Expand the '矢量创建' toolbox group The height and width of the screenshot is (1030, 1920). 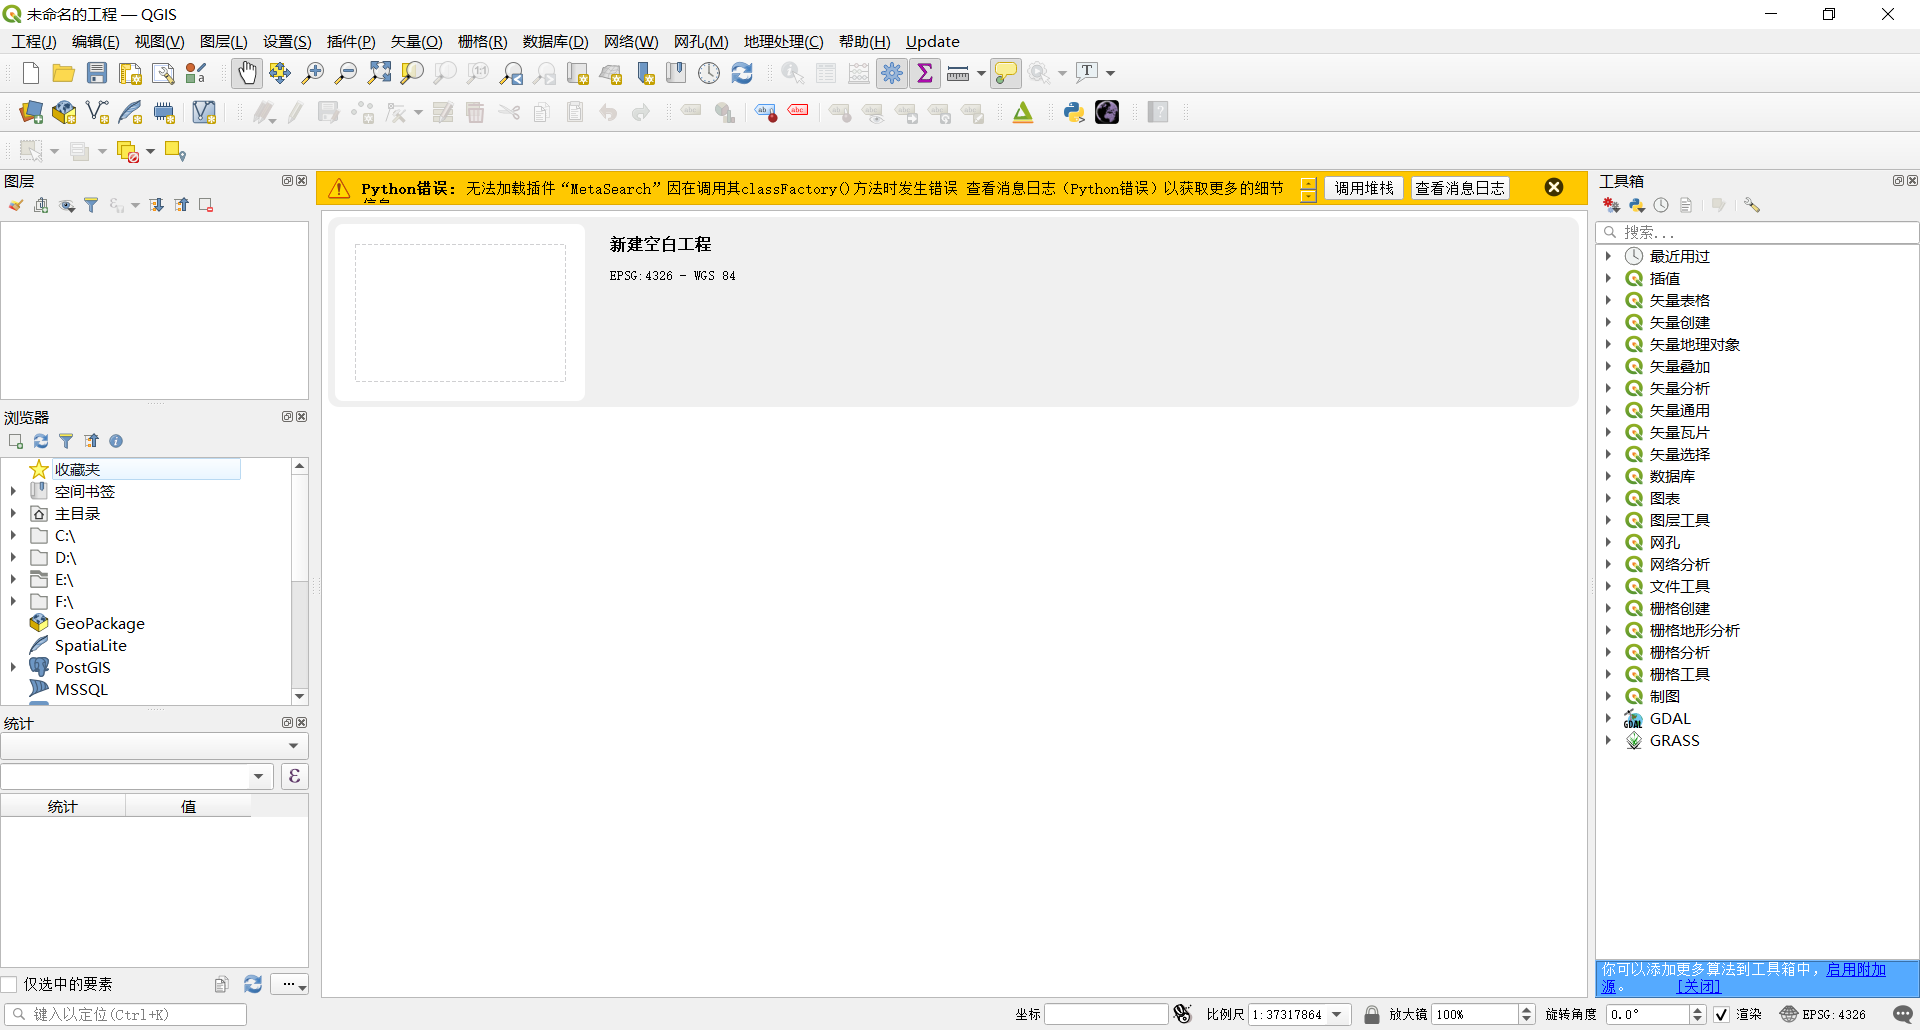tap(1608, 322)
